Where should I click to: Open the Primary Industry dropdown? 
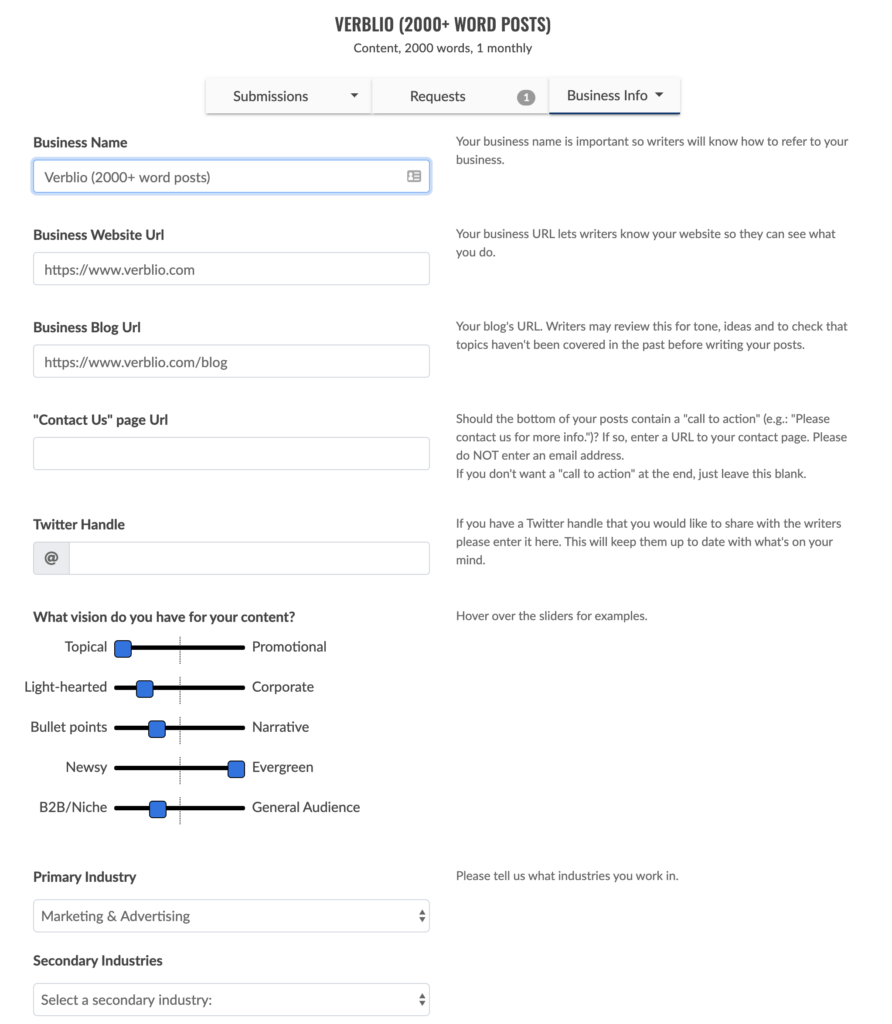[x=231, y=916]
